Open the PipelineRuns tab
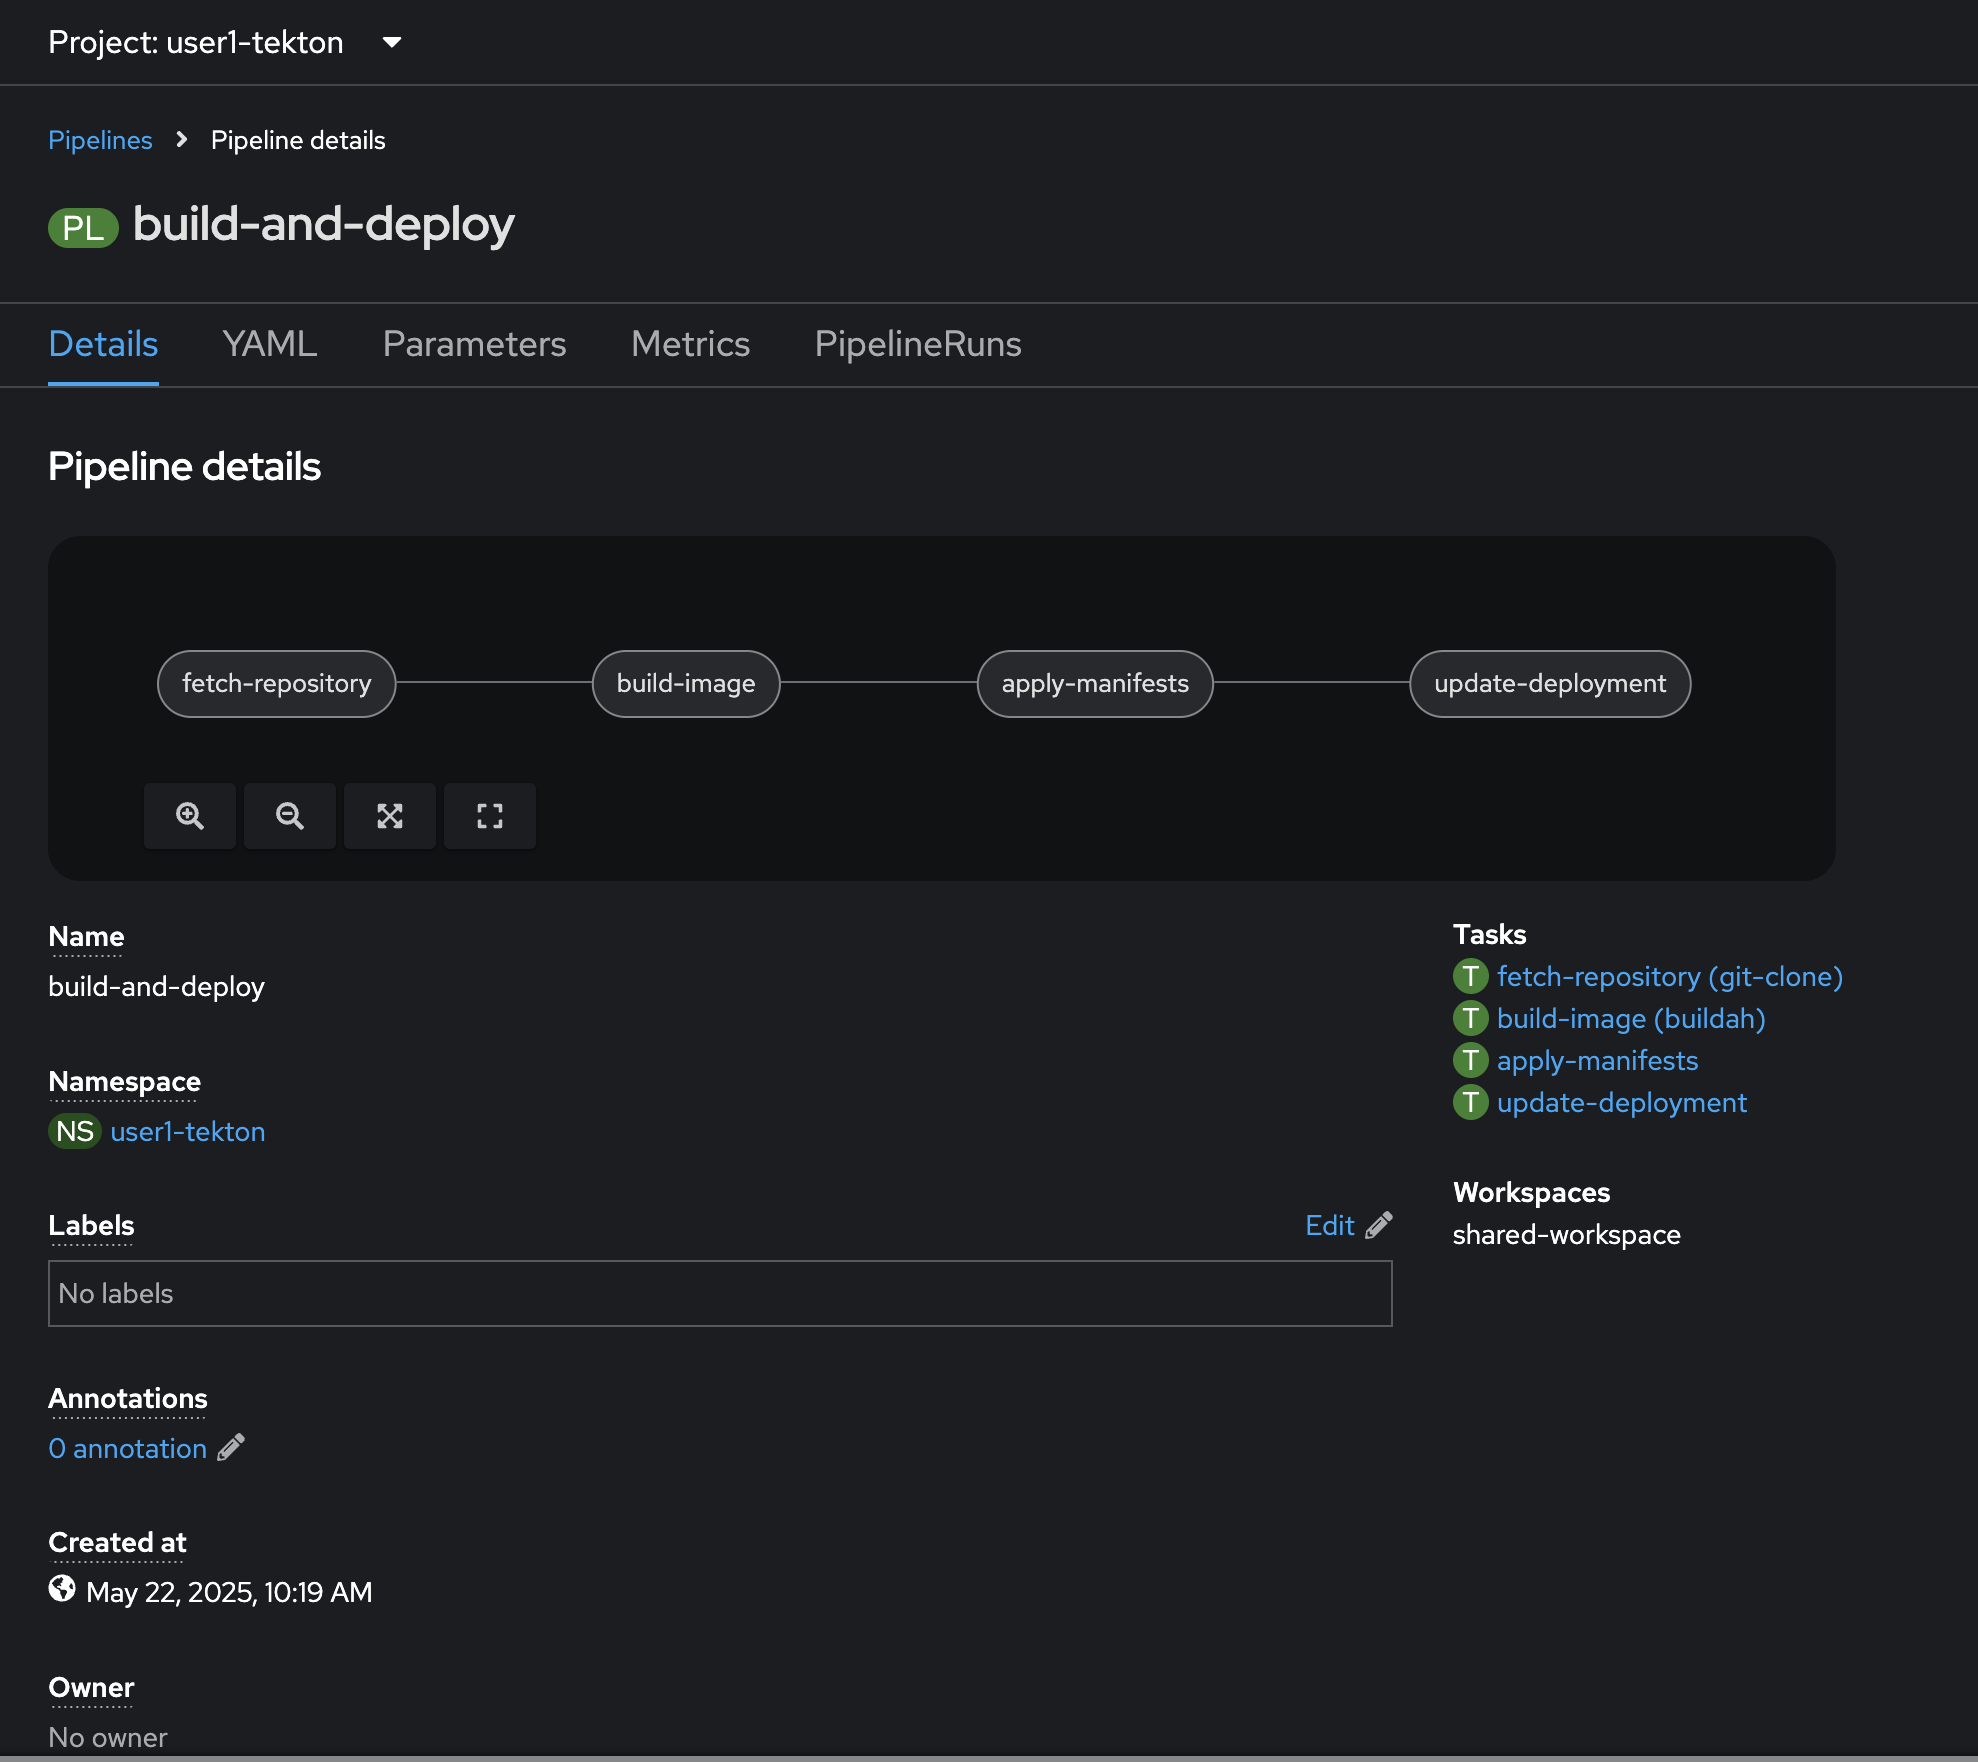The width and height of the screenshot is (1978, 1762). tap(918, 344)
